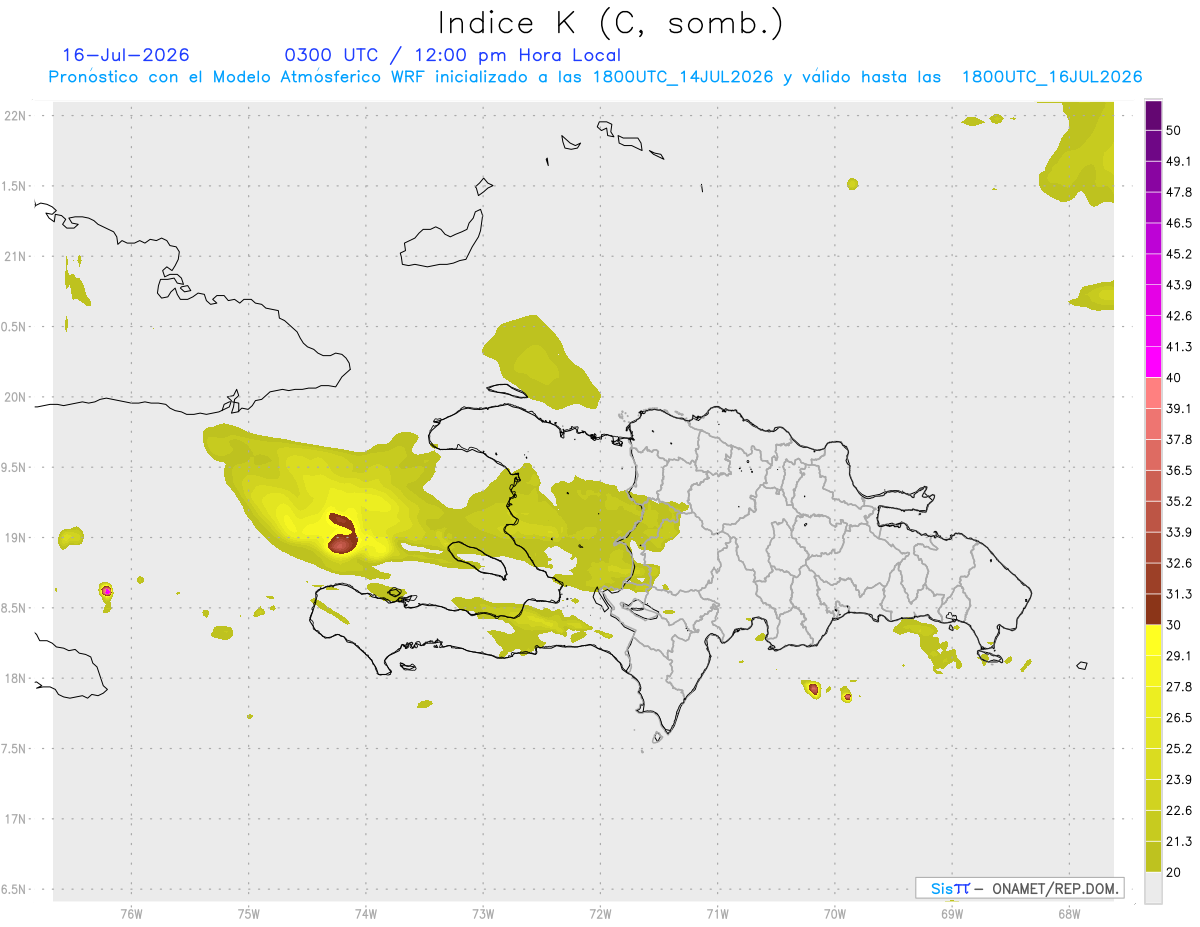Click colorbar label "40"
1200x927 pixels.
(x=1174, y=378)
